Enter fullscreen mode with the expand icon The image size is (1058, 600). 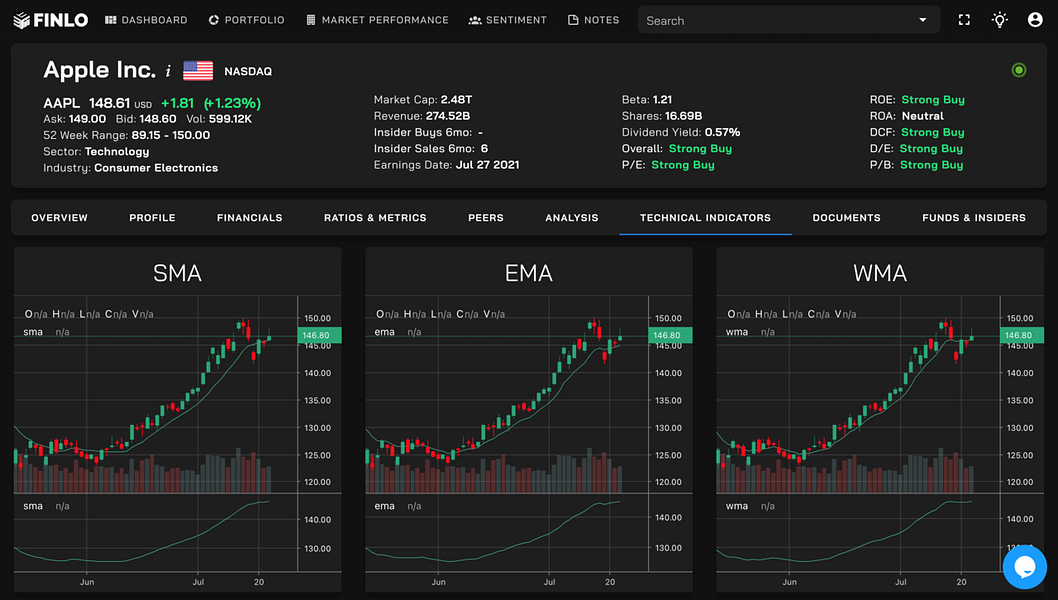[x=964, y=20]
